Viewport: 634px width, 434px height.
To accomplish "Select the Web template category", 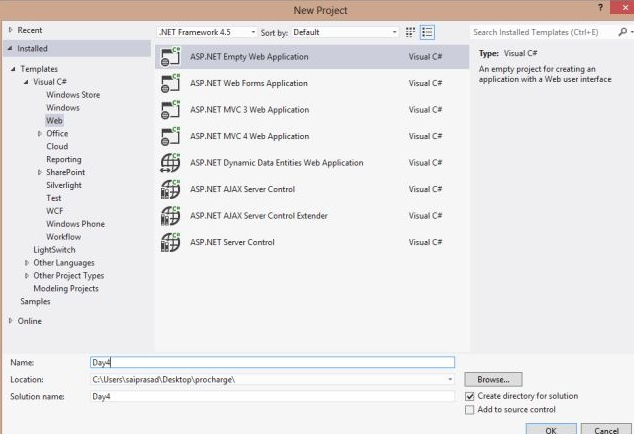I will pyautogui.click(x=54, y=121).
